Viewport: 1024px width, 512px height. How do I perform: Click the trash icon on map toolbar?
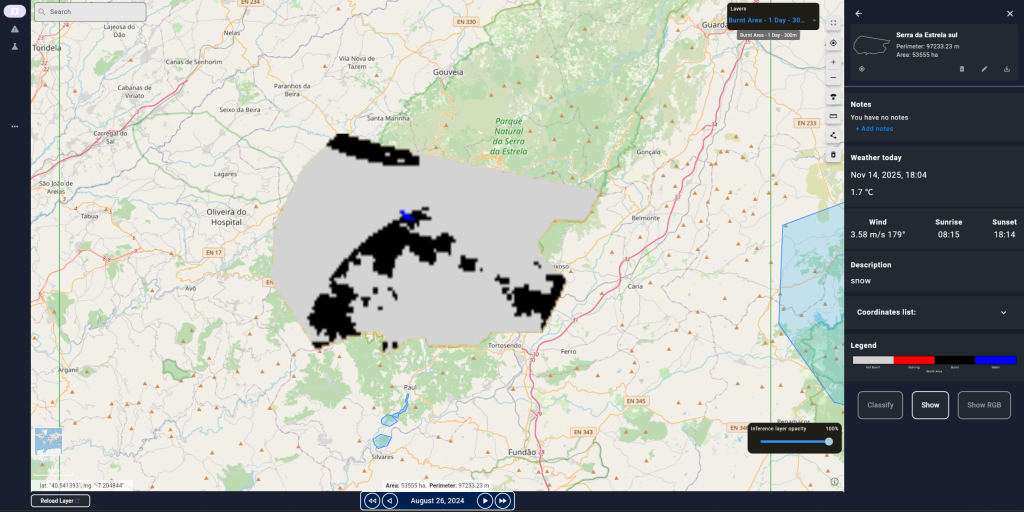pos(833,155)
